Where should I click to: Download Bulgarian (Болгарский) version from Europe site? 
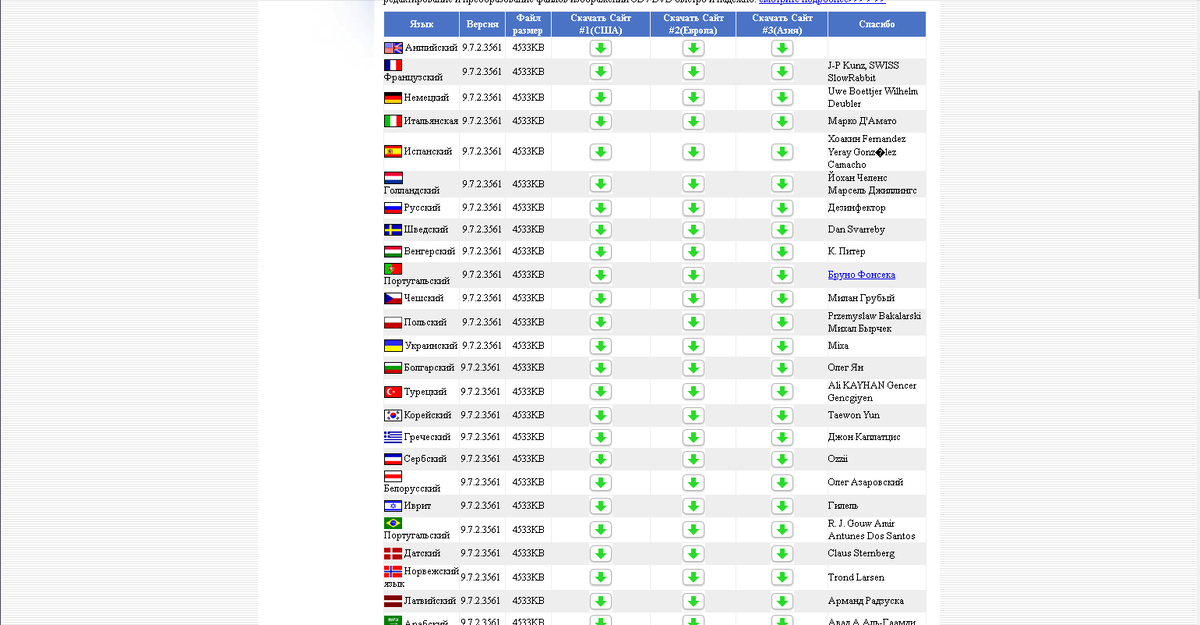pos(693,368)
